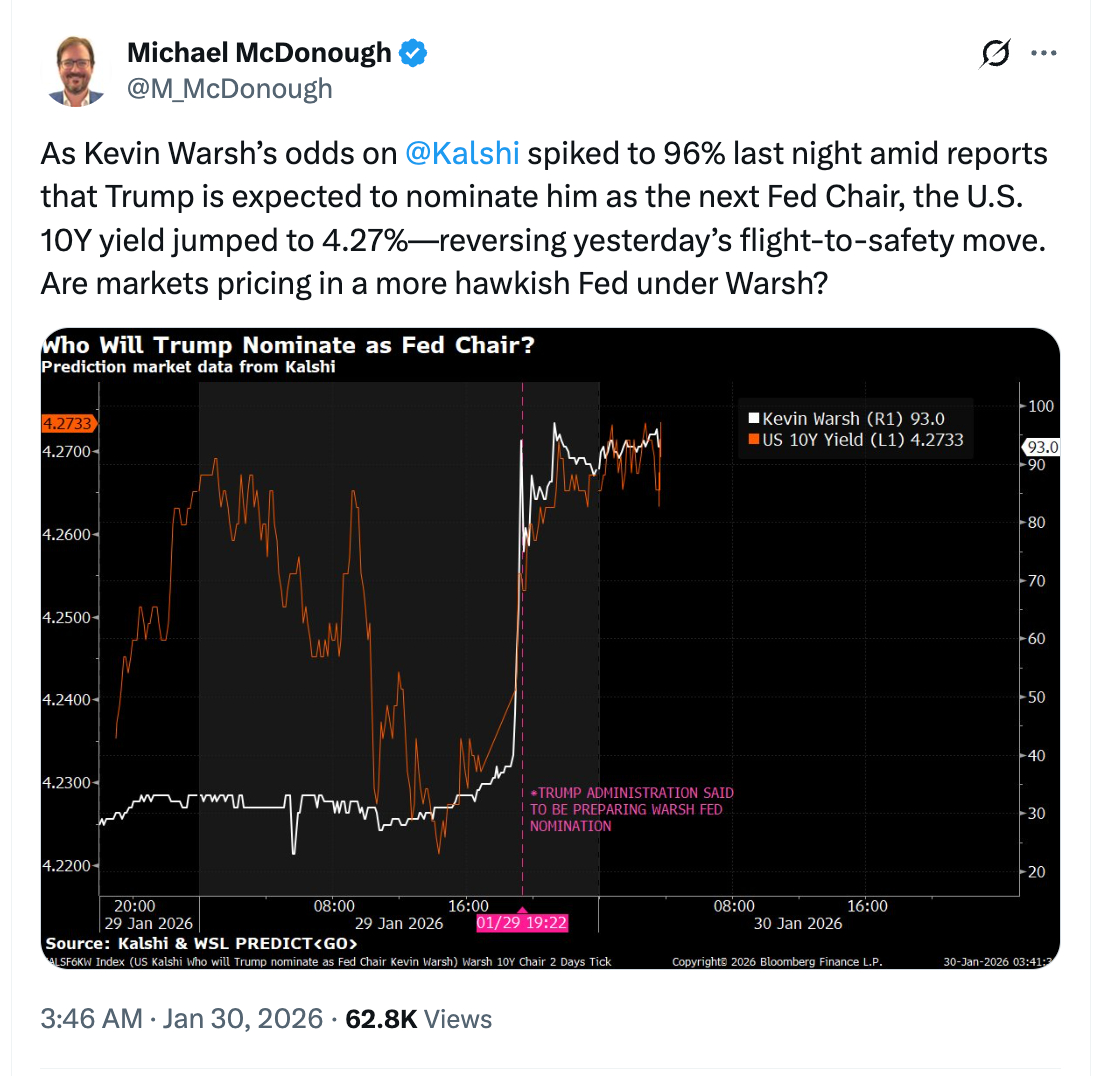View the 62.8K Views count

(x=418, y=1019)
